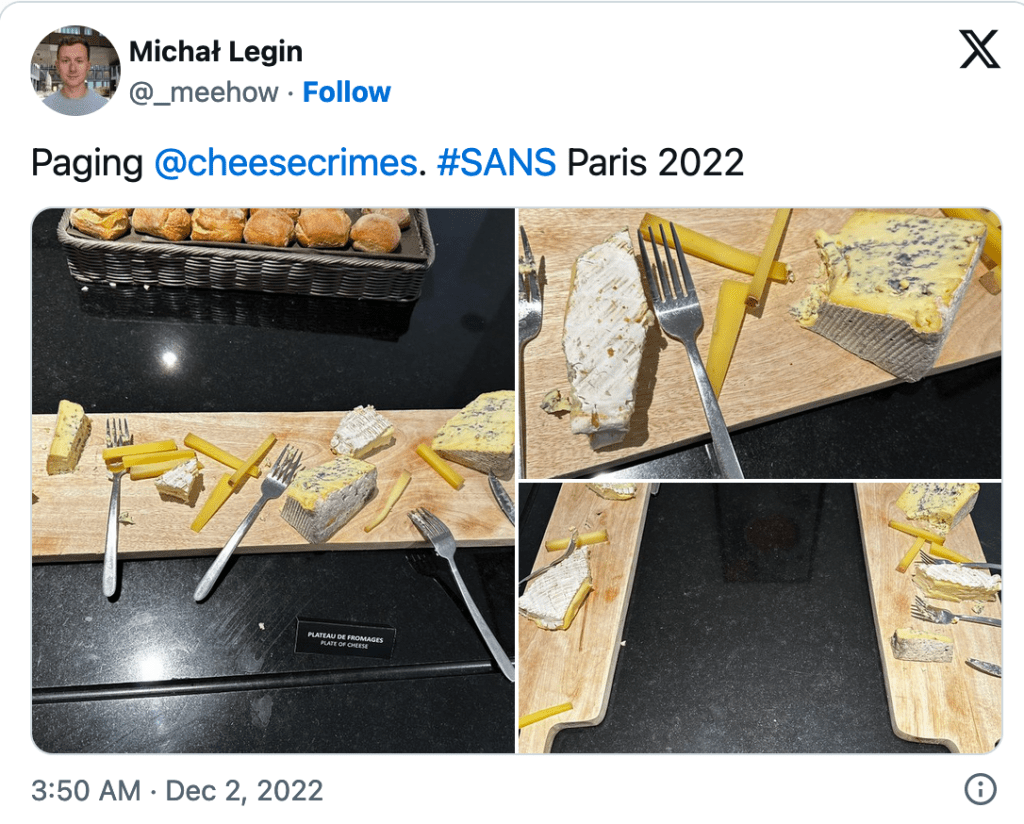Open the close-up photo with fork and blue cheese
The image size is (1024, 824).
tap(760, 343)
